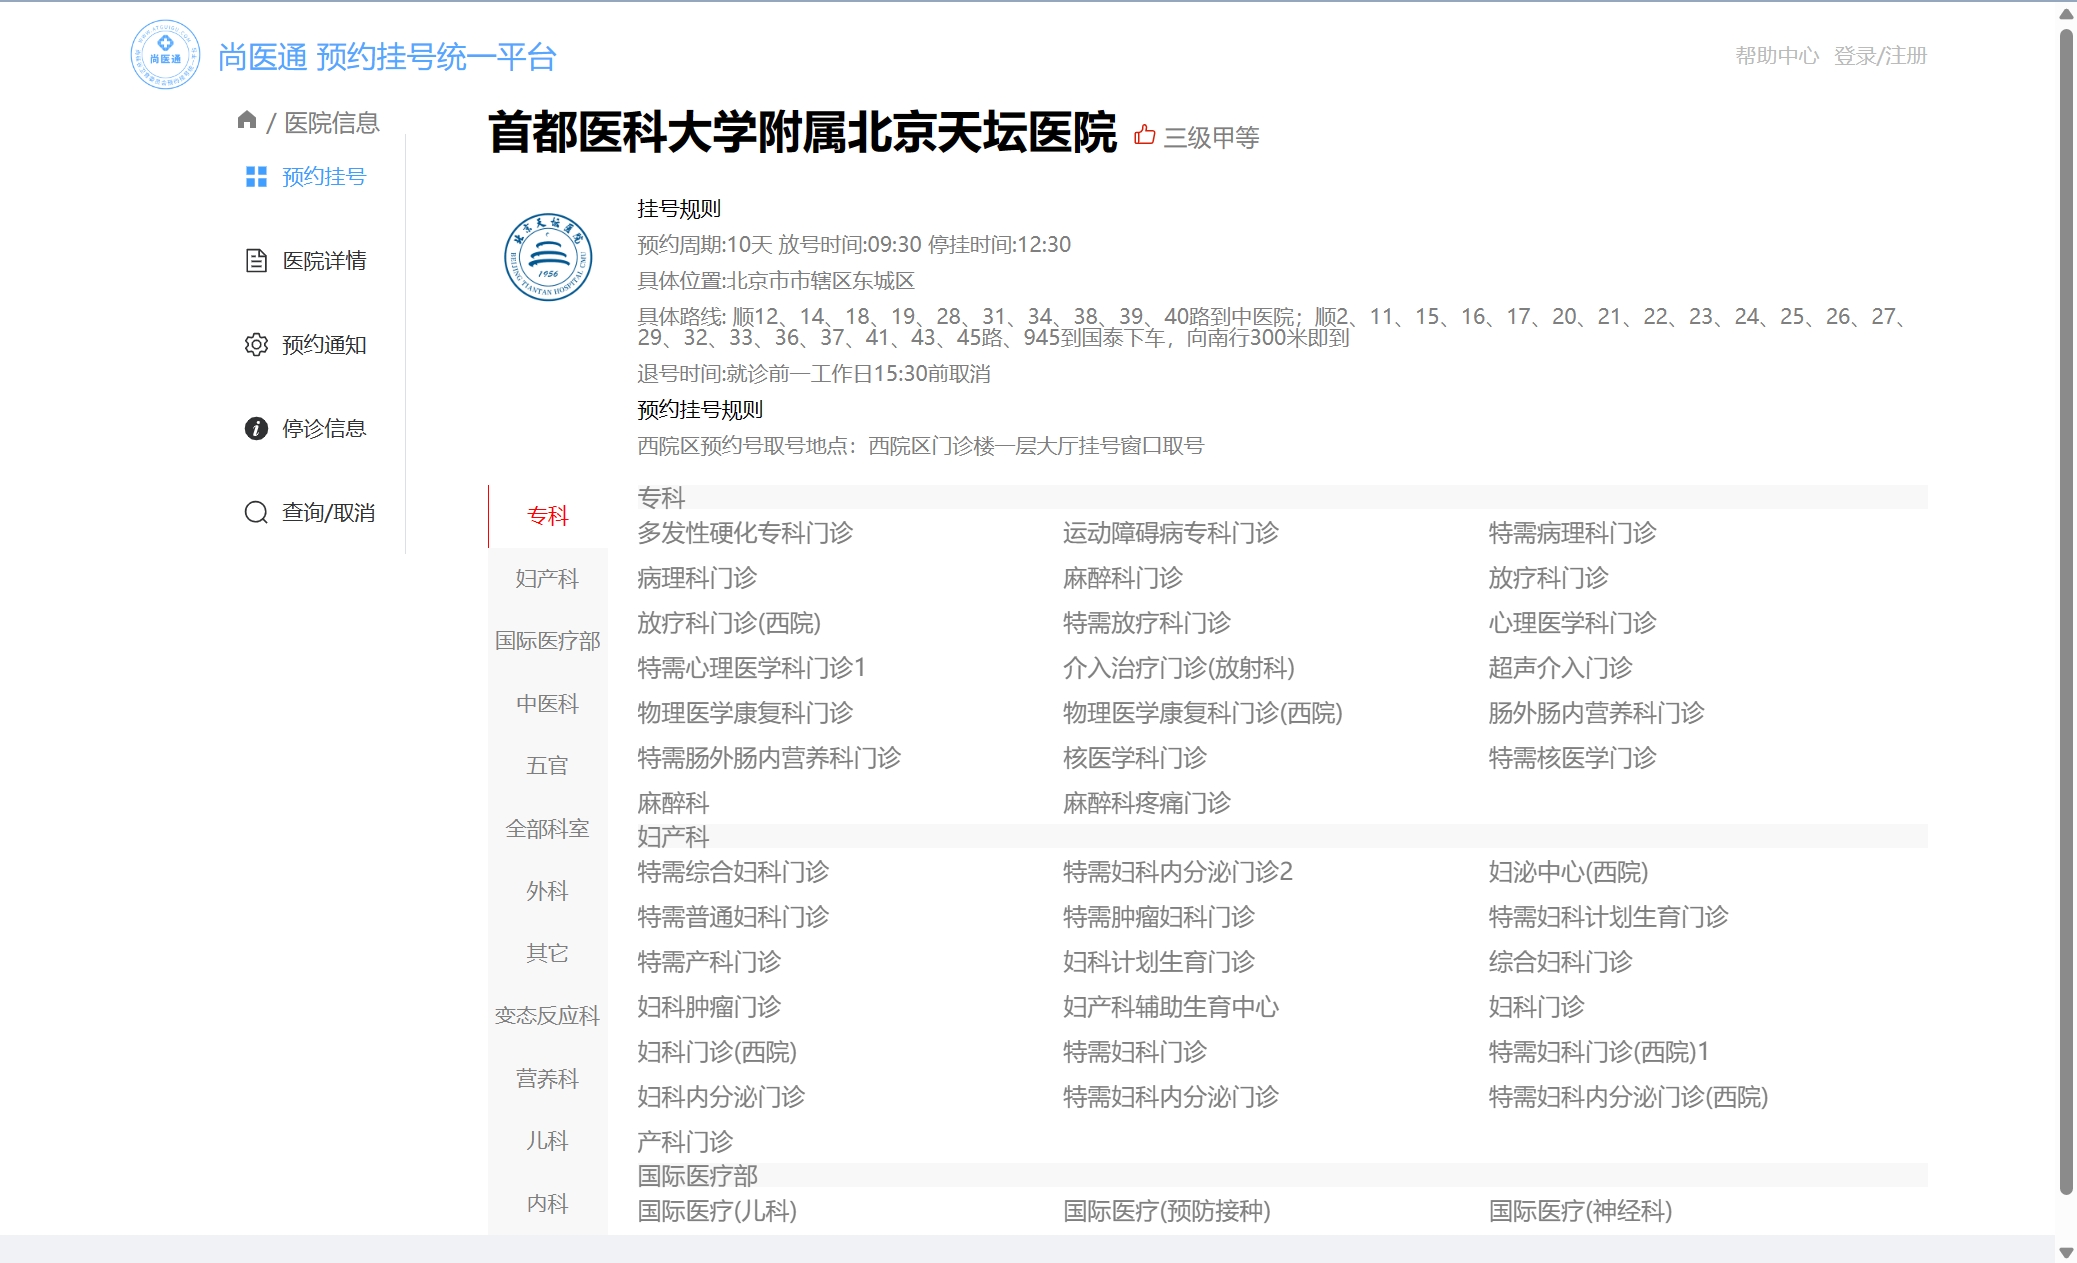Select the 中医科 department tab

coord(548,704)
